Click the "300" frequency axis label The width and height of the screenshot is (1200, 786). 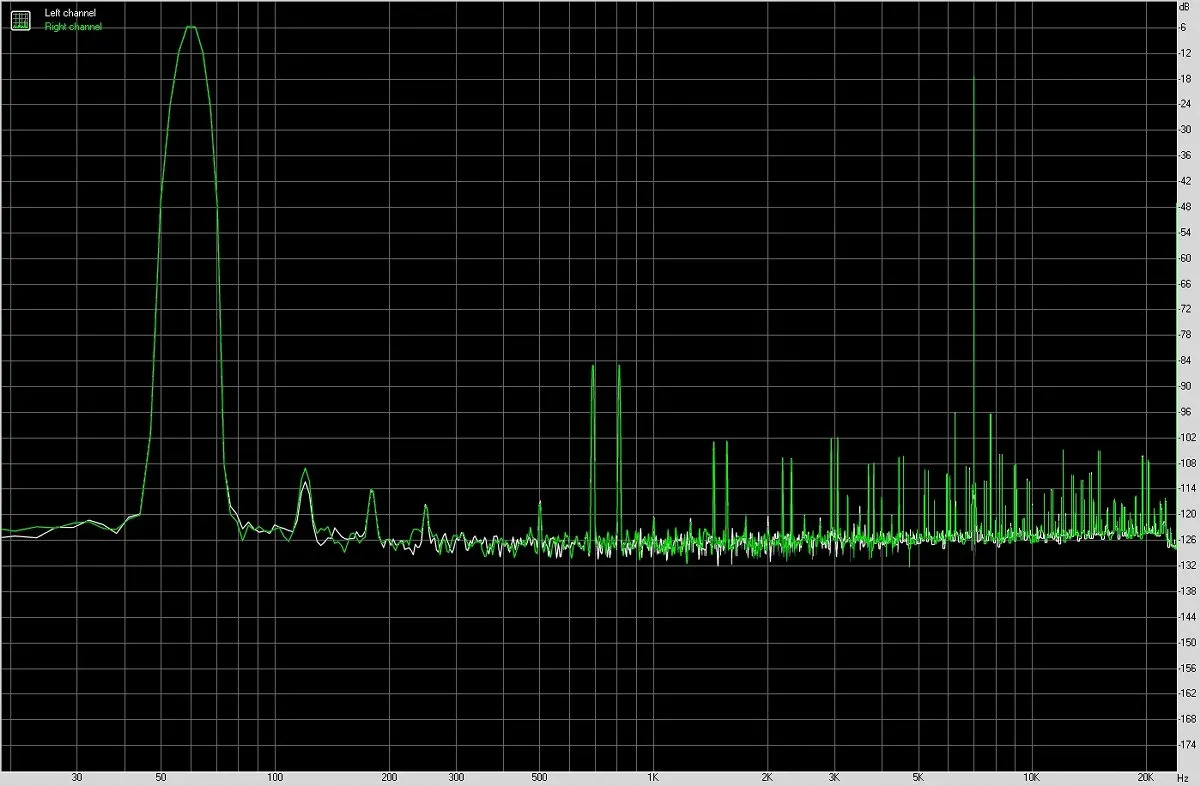[x=456, y=777]
